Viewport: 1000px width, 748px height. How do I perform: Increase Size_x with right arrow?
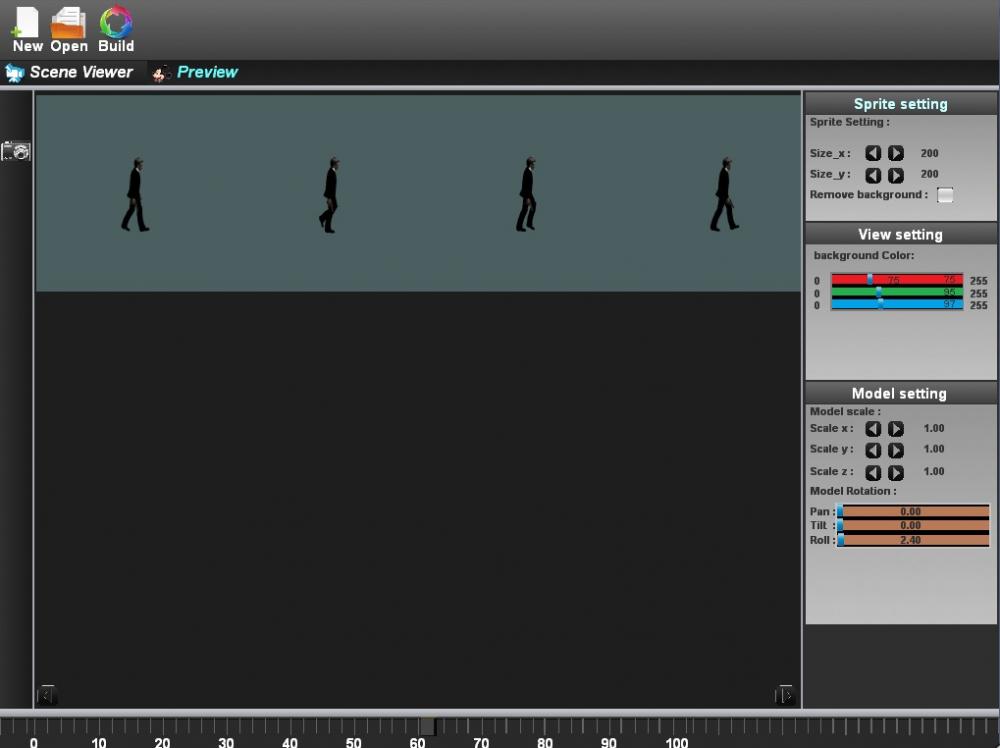(896, 153)
